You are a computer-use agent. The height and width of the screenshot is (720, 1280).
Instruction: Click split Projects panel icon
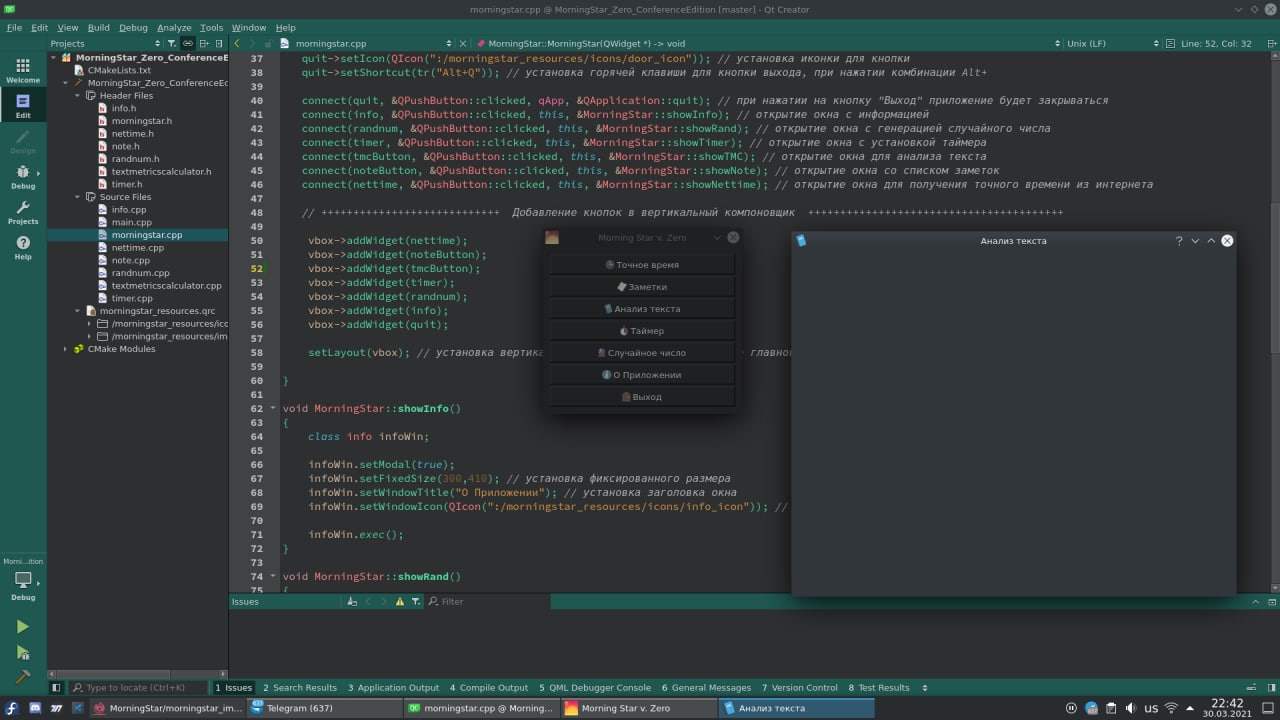pyautogui.click(x=203, y=43)
